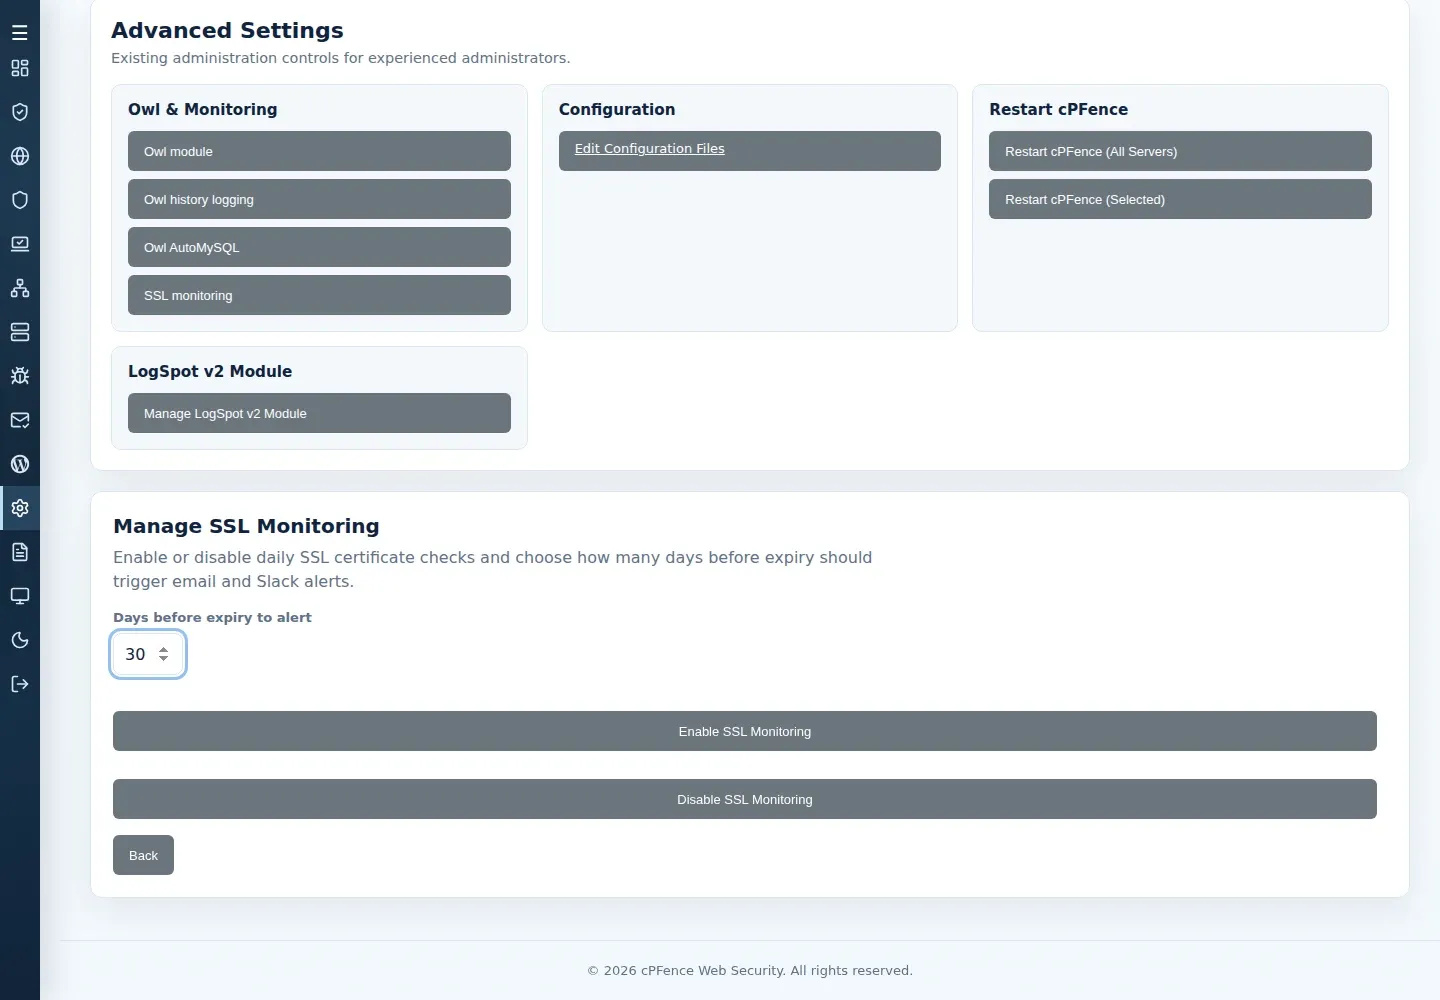This screenshot has height=1000, width=1440.
Task: Open Manage LogSpot v2 Module
Action: [319, 413]
